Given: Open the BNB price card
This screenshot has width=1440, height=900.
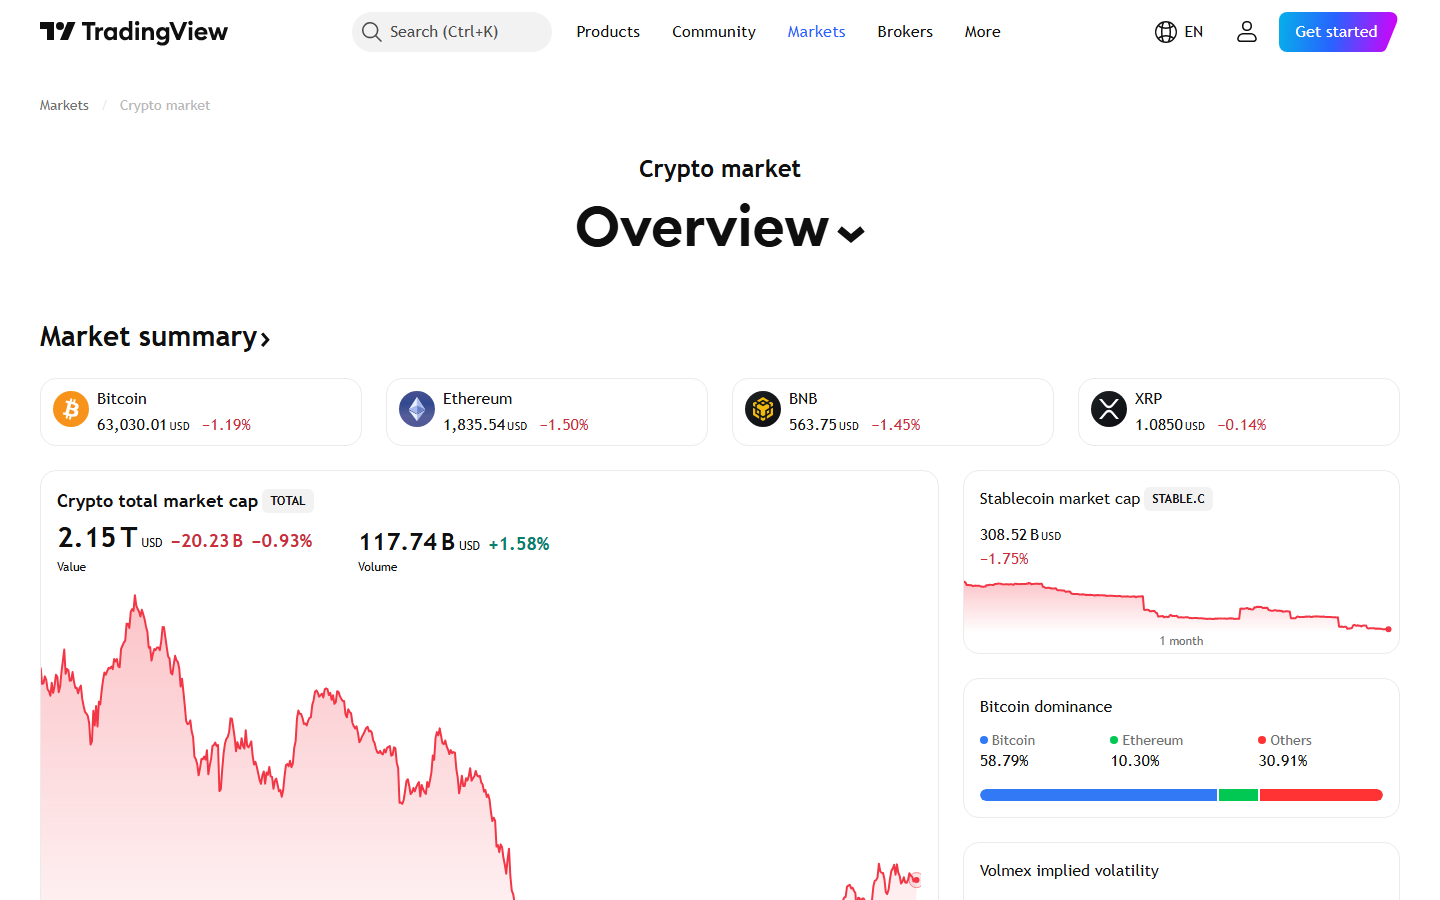Looking at the screenshot, I should click(x=893, y=412).
